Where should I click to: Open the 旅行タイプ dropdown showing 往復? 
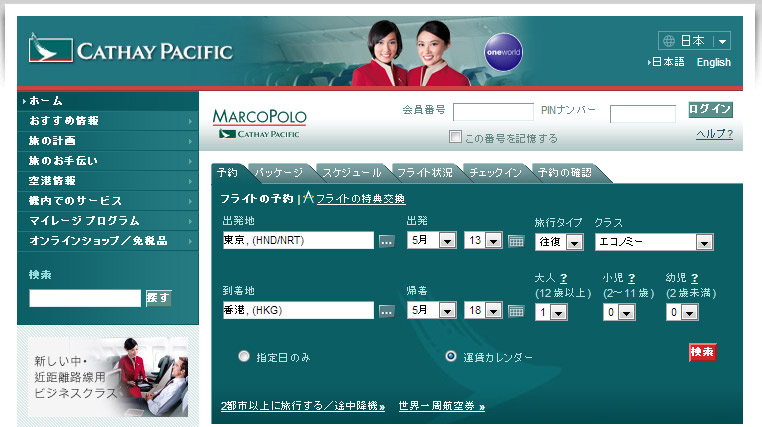[x=559, y=242]
